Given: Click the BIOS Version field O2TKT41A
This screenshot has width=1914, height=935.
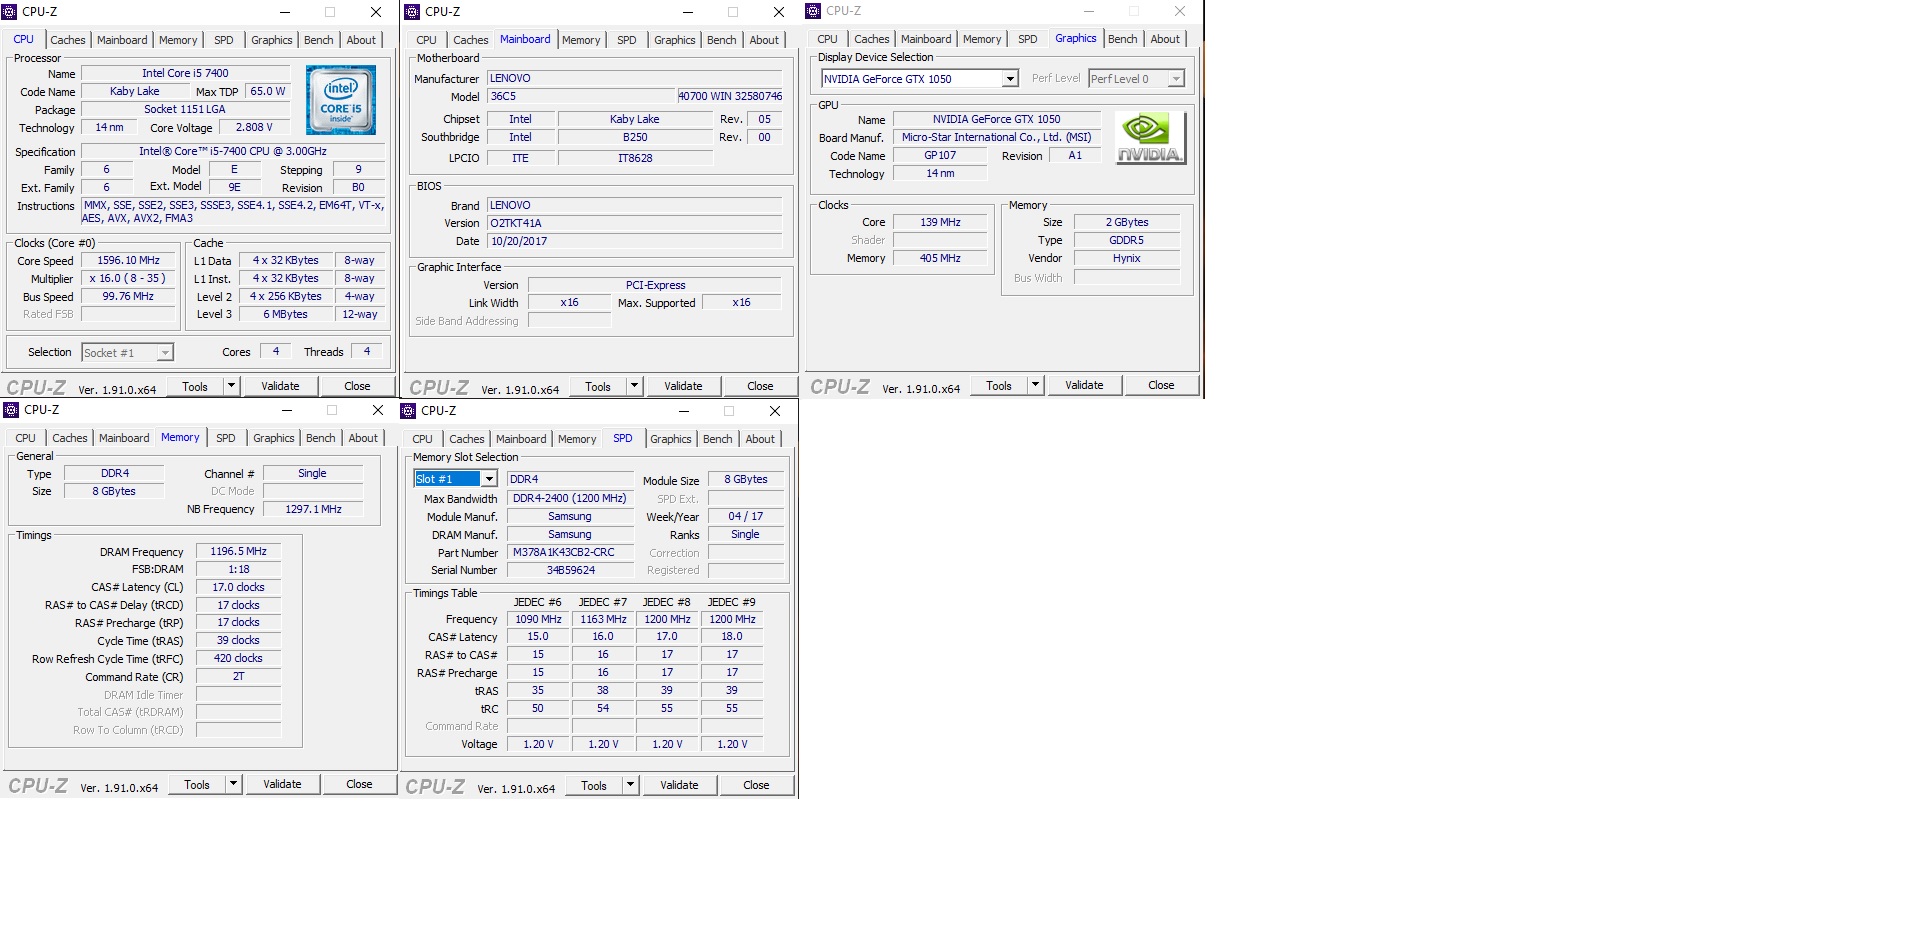Looking at the screenshot, I should pos(634,223).
